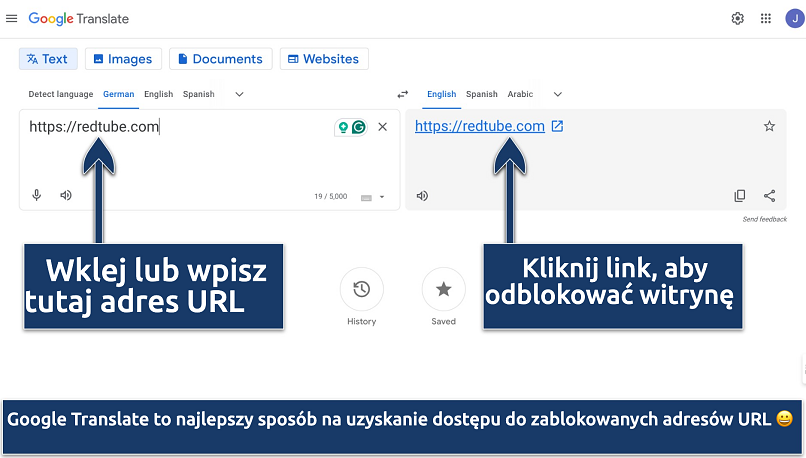Screen dimensions: 806x458
Task: Listen to the translated text
Action: [422, 196]
